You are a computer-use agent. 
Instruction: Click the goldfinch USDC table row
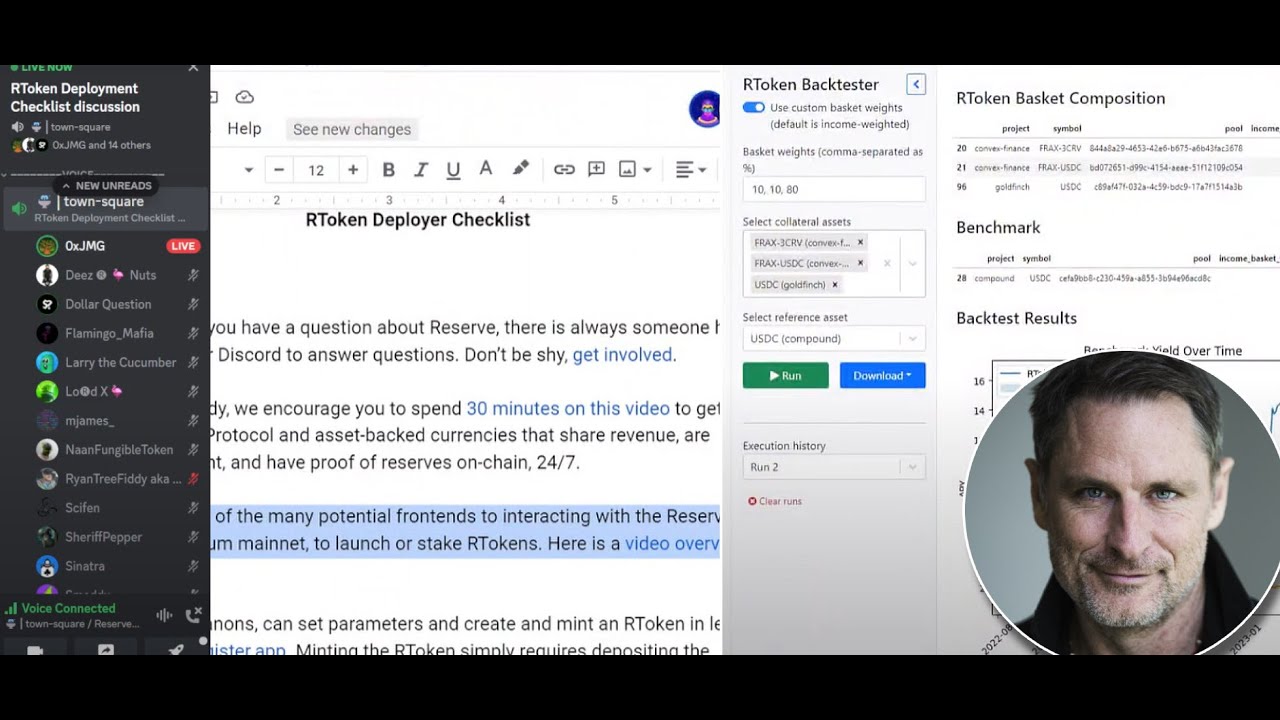(x=1116, y=187)
